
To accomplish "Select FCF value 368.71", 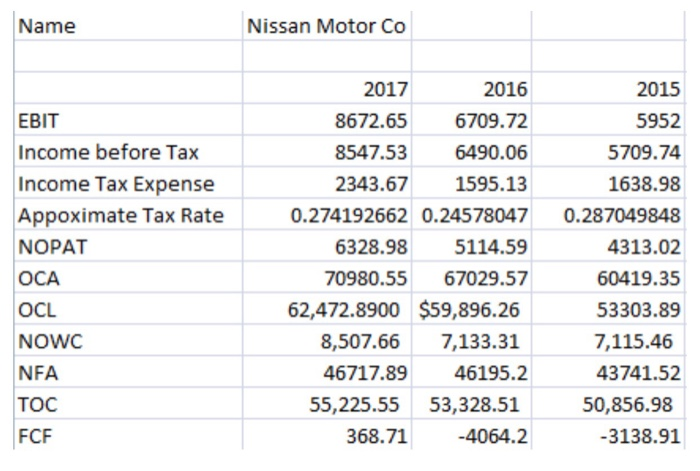I will [x=327, y=435].
